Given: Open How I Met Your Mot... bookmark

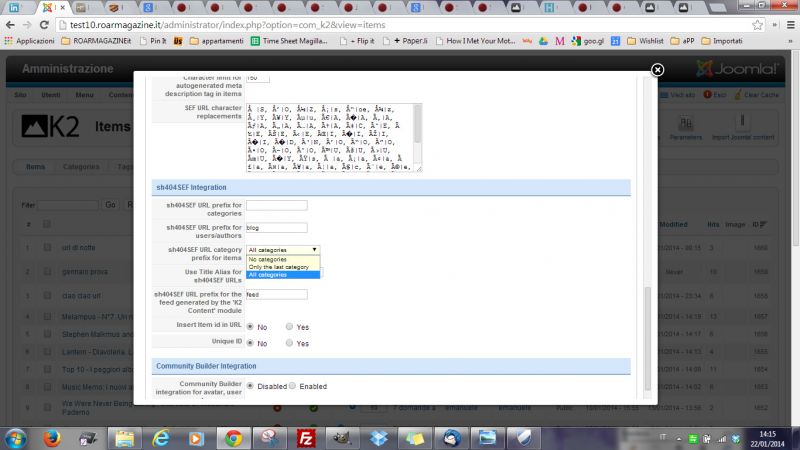Looking at the screenshot, I should (476, 41).
